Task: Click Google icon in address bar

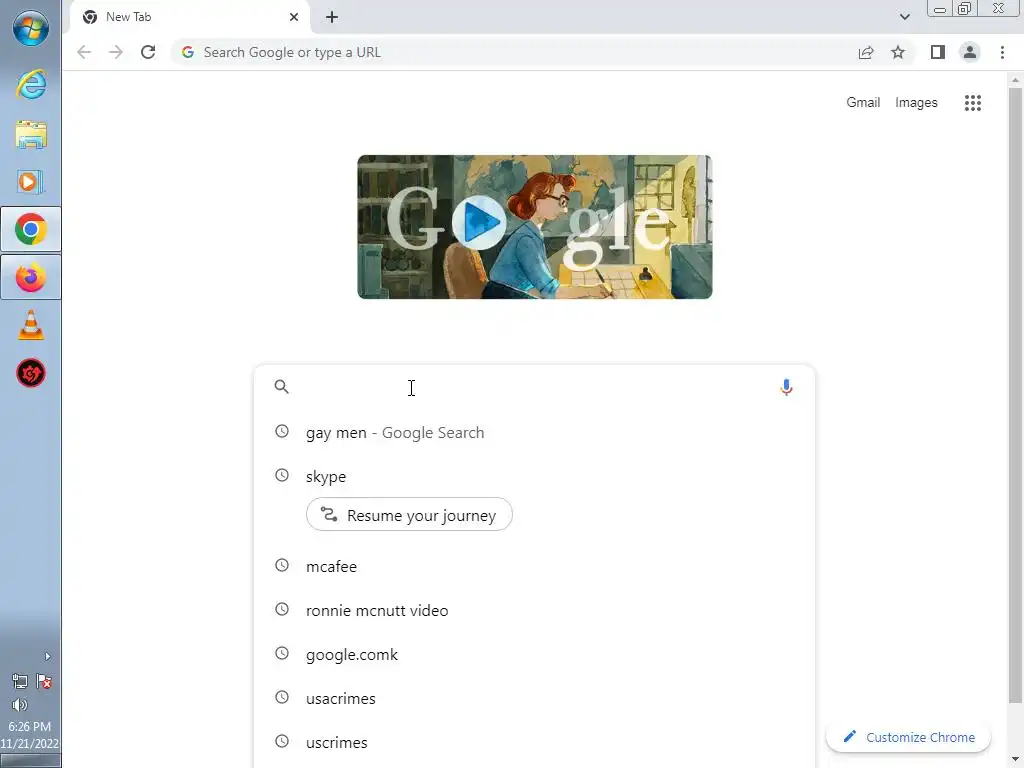Action: pyautogui.click(x=188, y=52)
